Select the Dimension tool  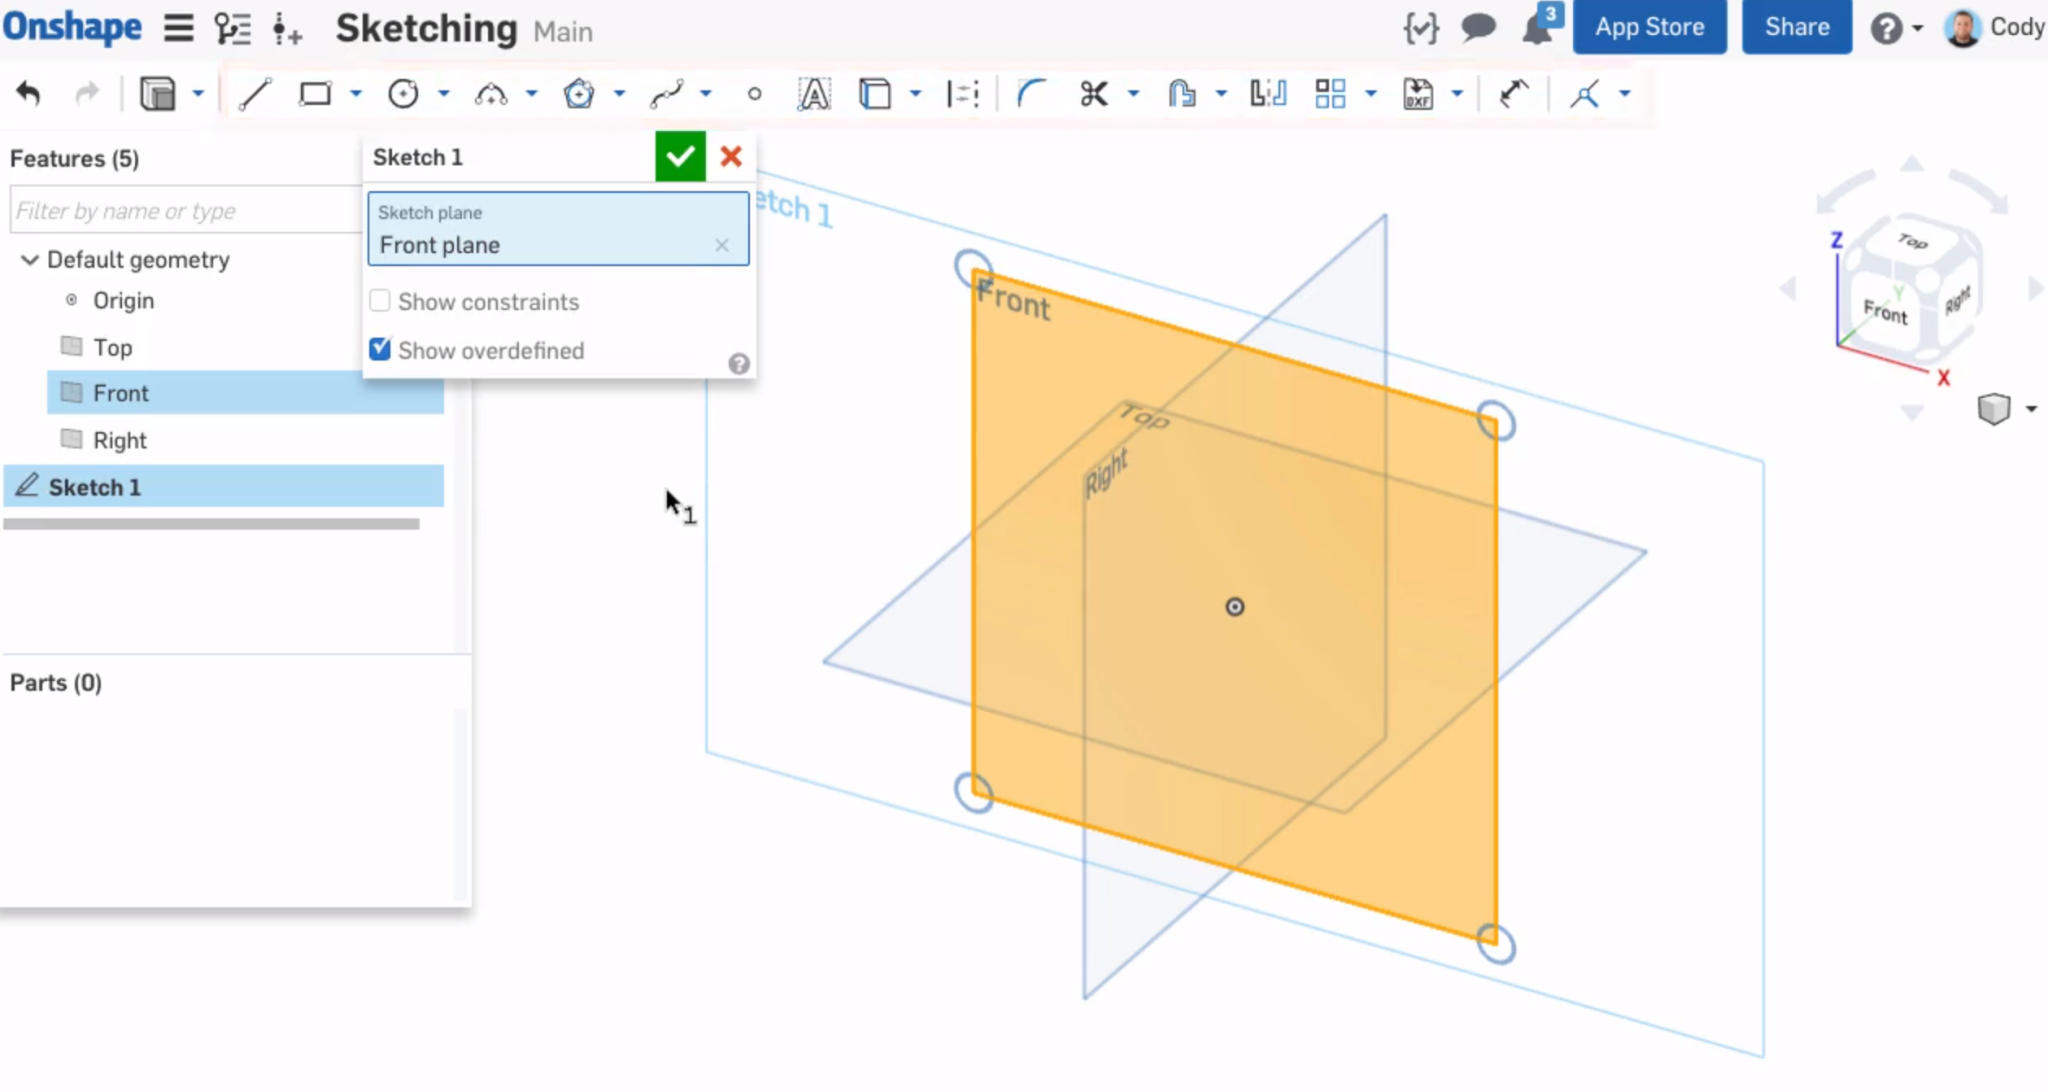pos(1514,94)
